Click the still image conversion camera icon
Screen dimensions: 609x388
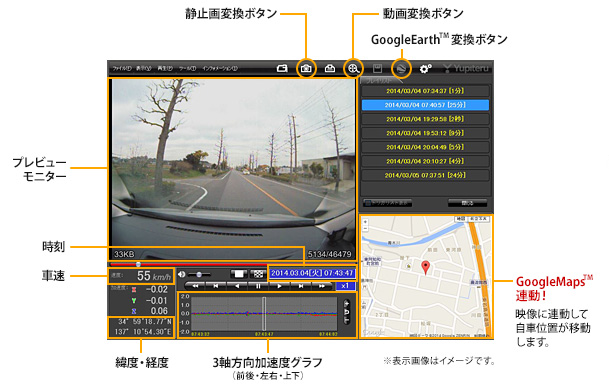[306, 69]
